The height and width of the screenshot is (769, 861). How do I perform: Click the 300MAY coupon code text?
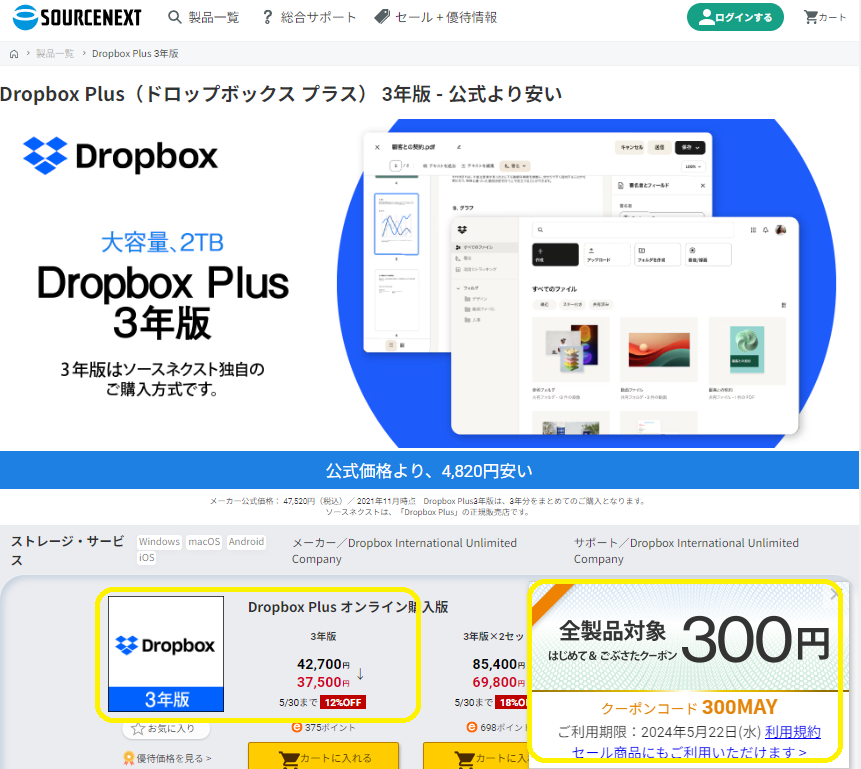pos(739,707)
